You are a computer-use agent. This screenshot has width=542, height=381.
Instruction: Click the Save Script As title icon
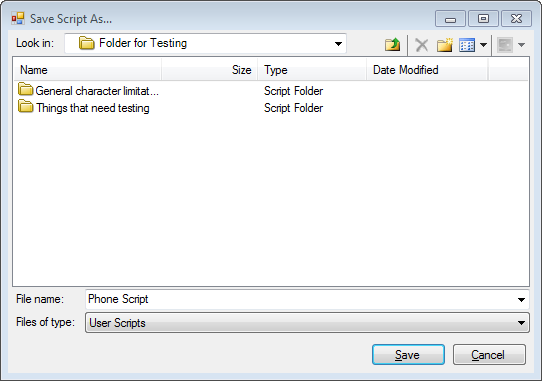[18, 18]
